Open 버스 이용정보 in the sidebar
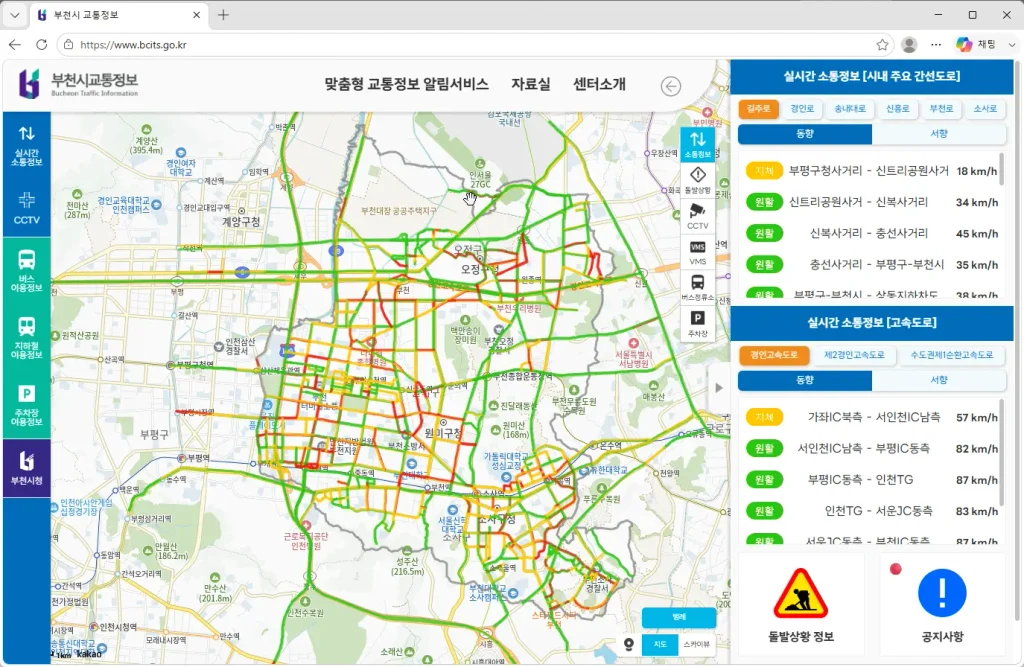 click(27, 270)
